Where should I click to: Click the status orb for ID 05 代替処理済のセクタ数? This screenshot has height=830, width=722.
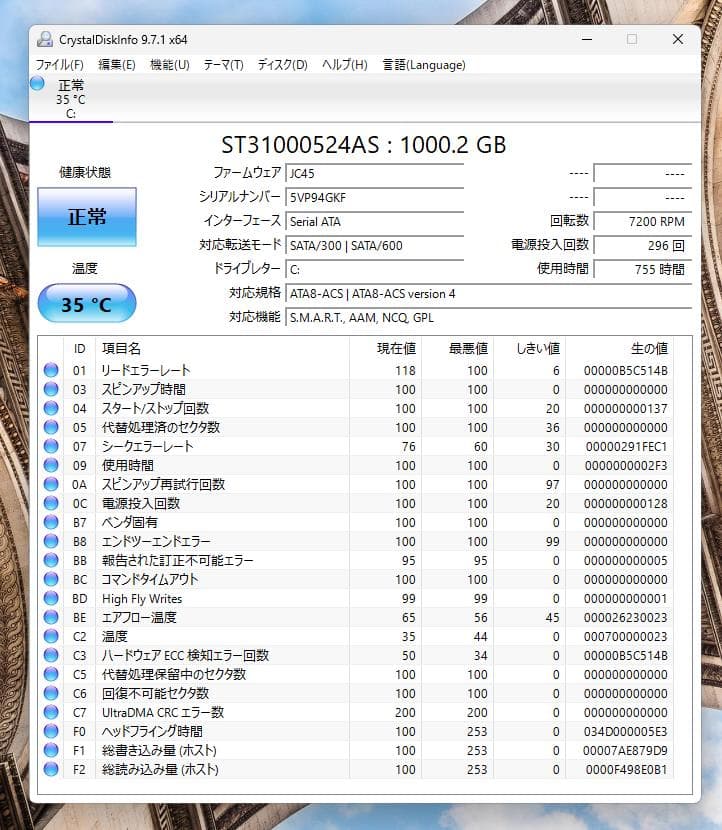[51, 427]
